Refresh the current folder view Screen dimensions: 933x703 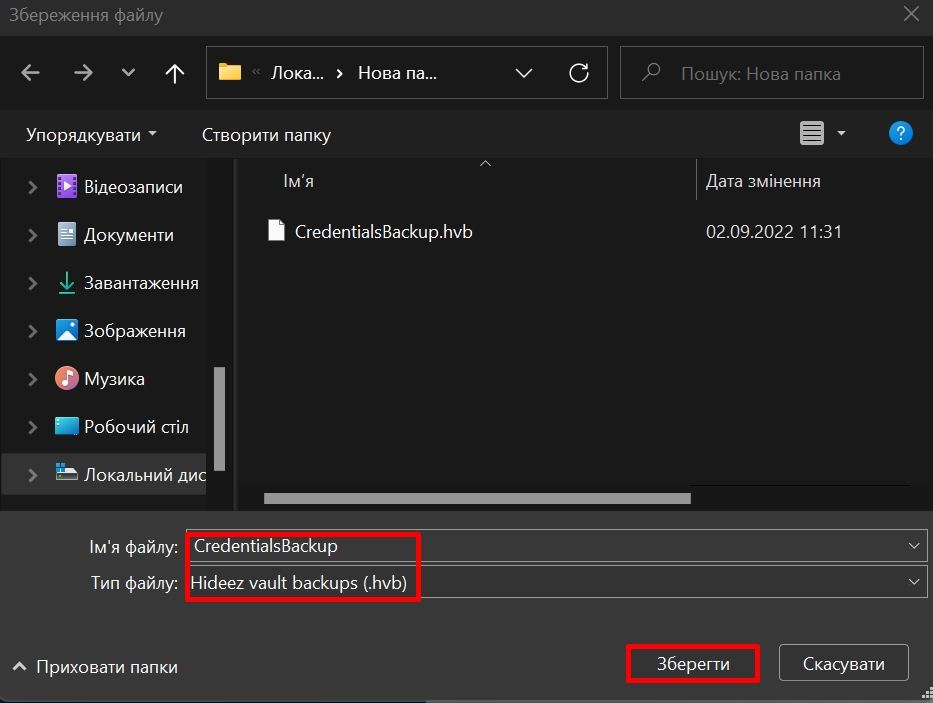tap(578, 73)
